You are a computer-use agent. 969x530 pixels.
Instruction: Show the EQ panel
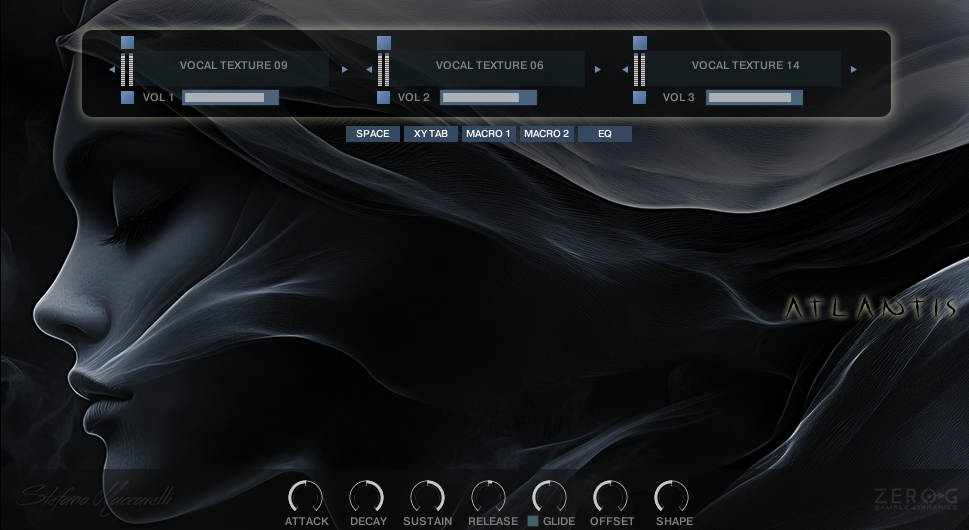point(605,134)
